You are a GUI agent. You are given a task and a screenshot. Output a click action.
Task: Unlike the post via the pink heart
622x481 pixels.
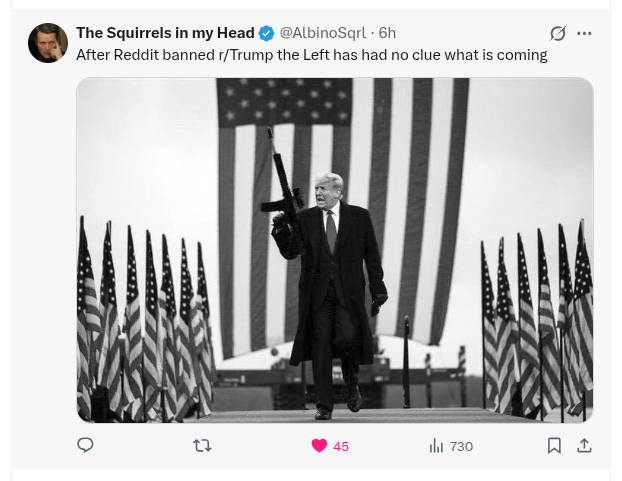tap(319, 446)
